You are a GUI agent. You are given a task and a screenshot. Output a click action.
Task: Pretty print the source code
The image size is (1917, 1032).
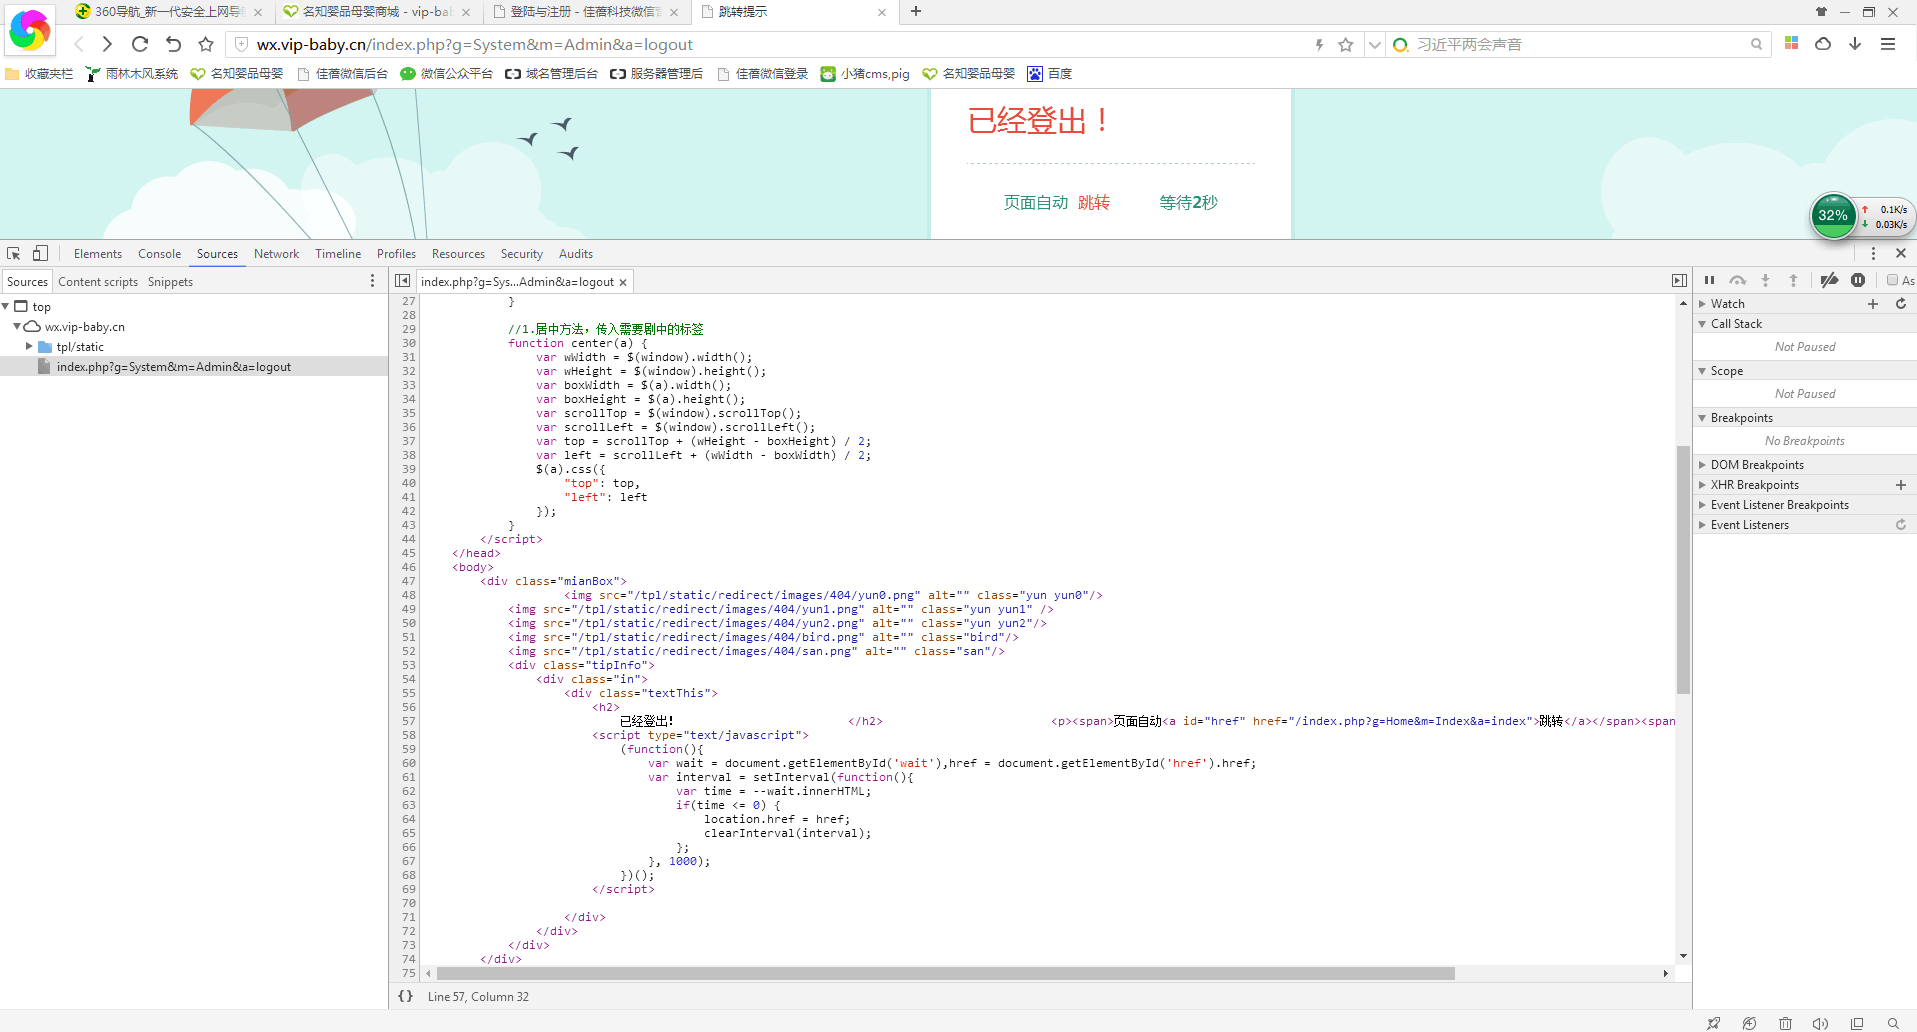point(405,996)
